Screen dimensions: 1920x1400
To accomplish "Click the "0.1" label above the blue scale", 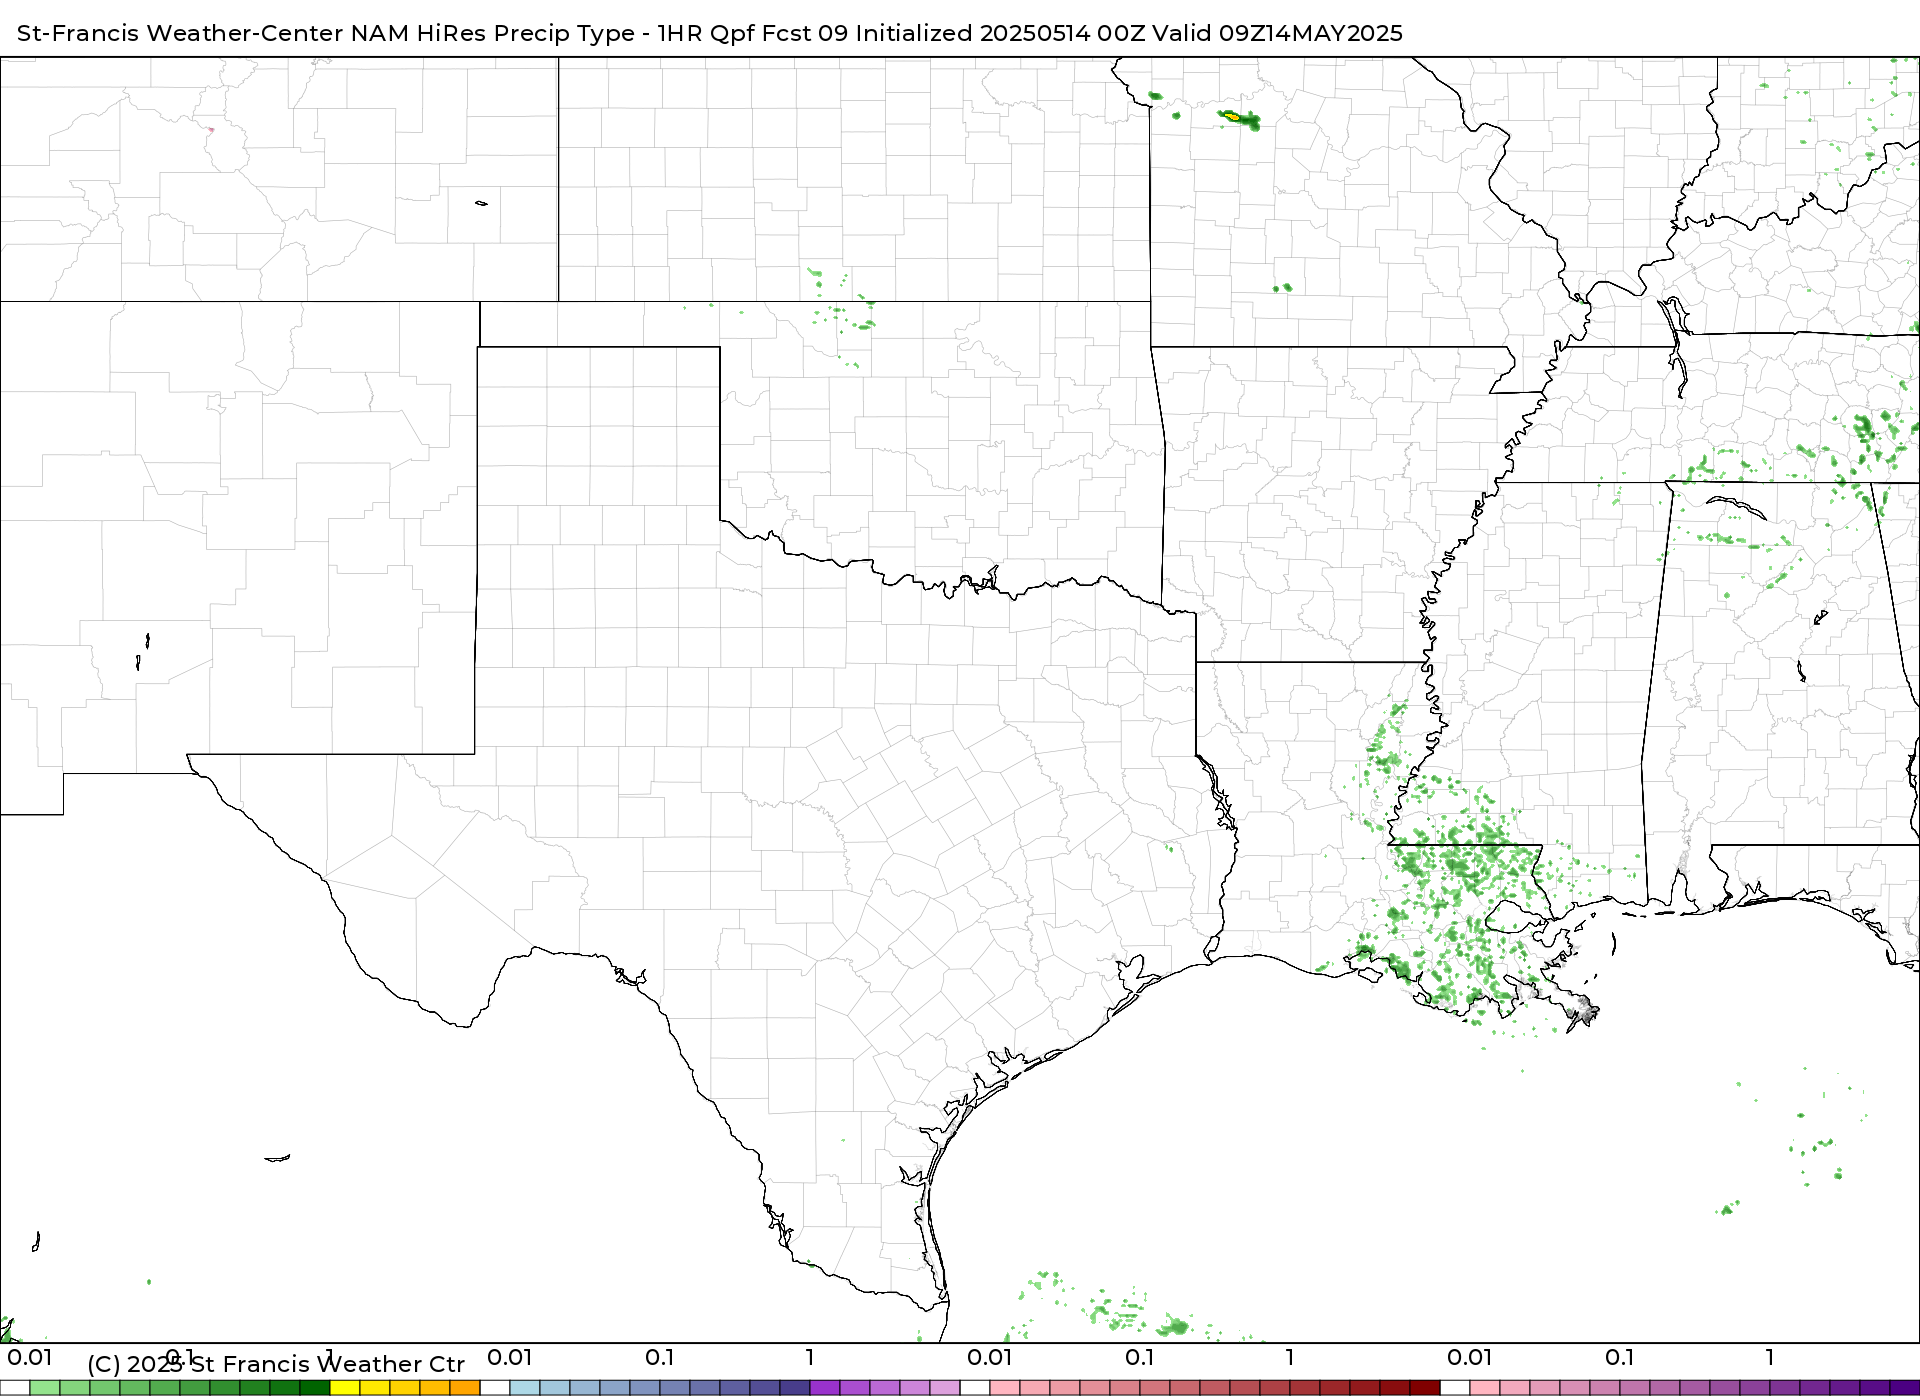I will point(660,1357).
